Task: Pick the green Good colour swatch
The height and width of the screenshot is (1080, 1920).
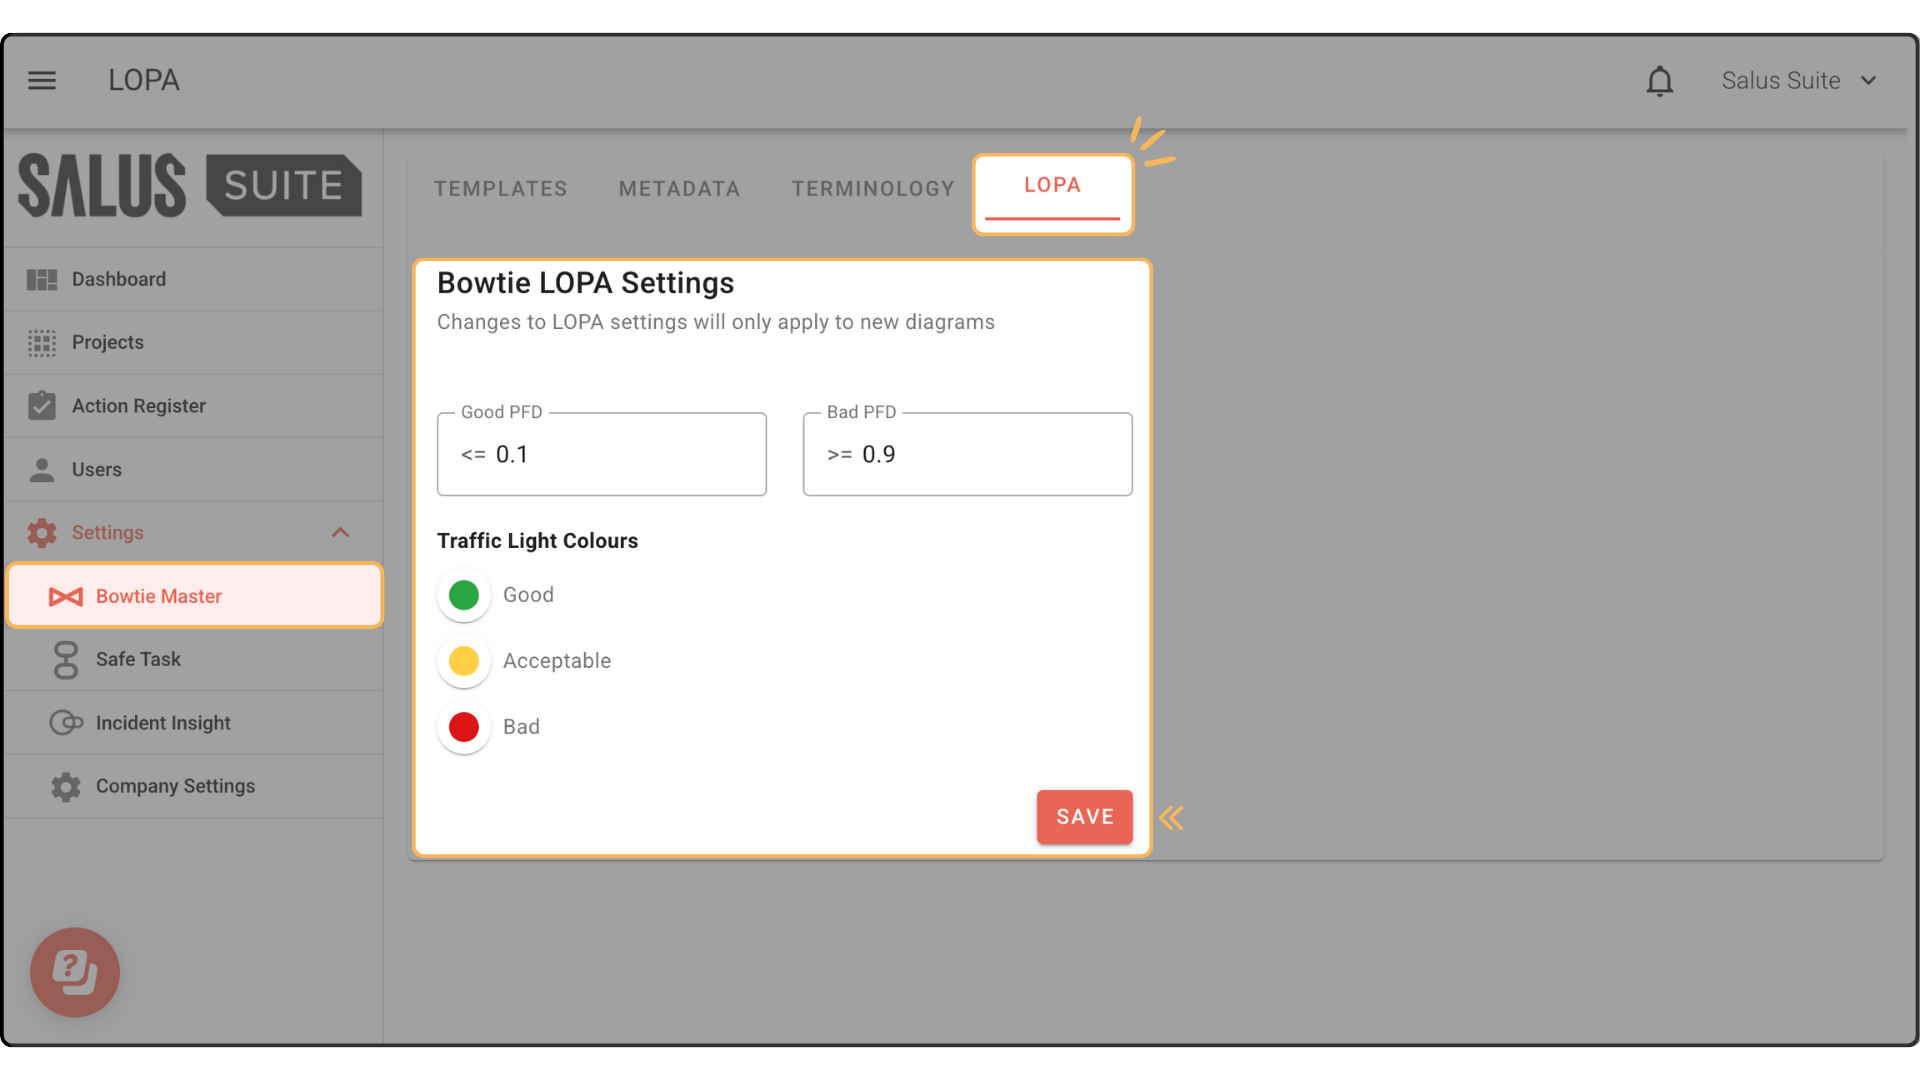Action: 464,595
